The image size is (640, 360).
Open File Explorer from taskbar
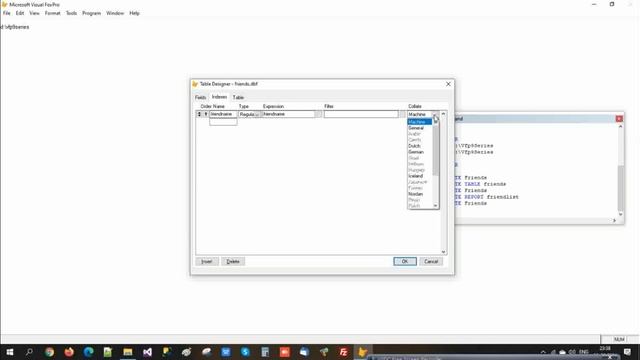click(128, 352)
